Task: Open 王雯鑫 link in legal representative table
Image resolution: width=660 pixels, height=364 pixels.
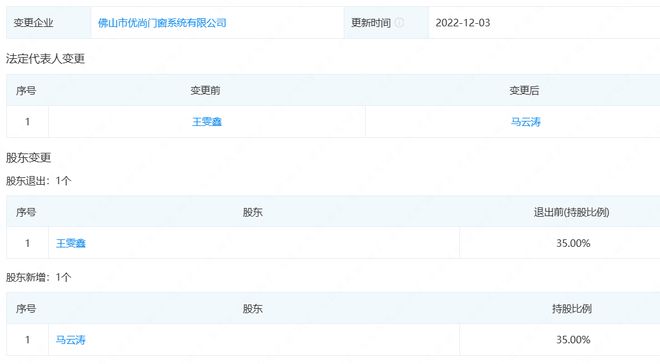Action: pyautogui.click(x=207, y=122)
